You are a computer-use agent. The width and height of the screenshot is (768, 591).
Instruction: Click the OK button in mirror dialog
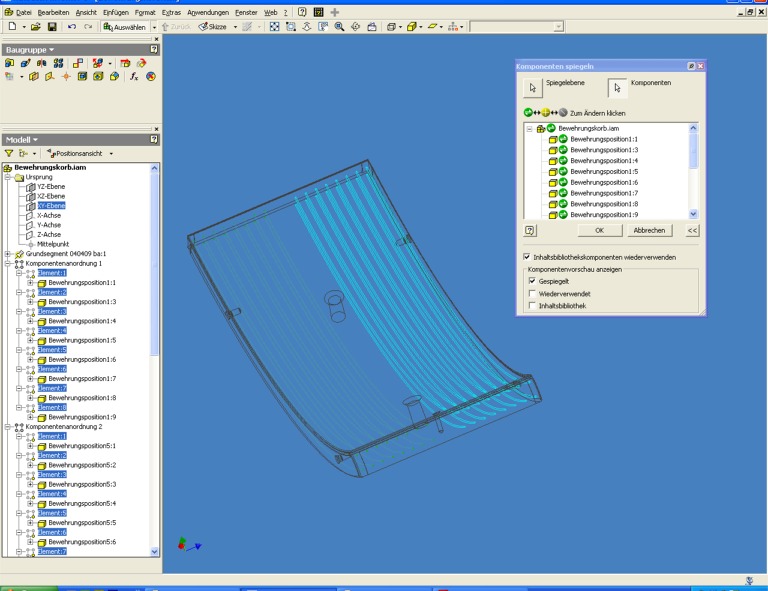pos(598,230)
